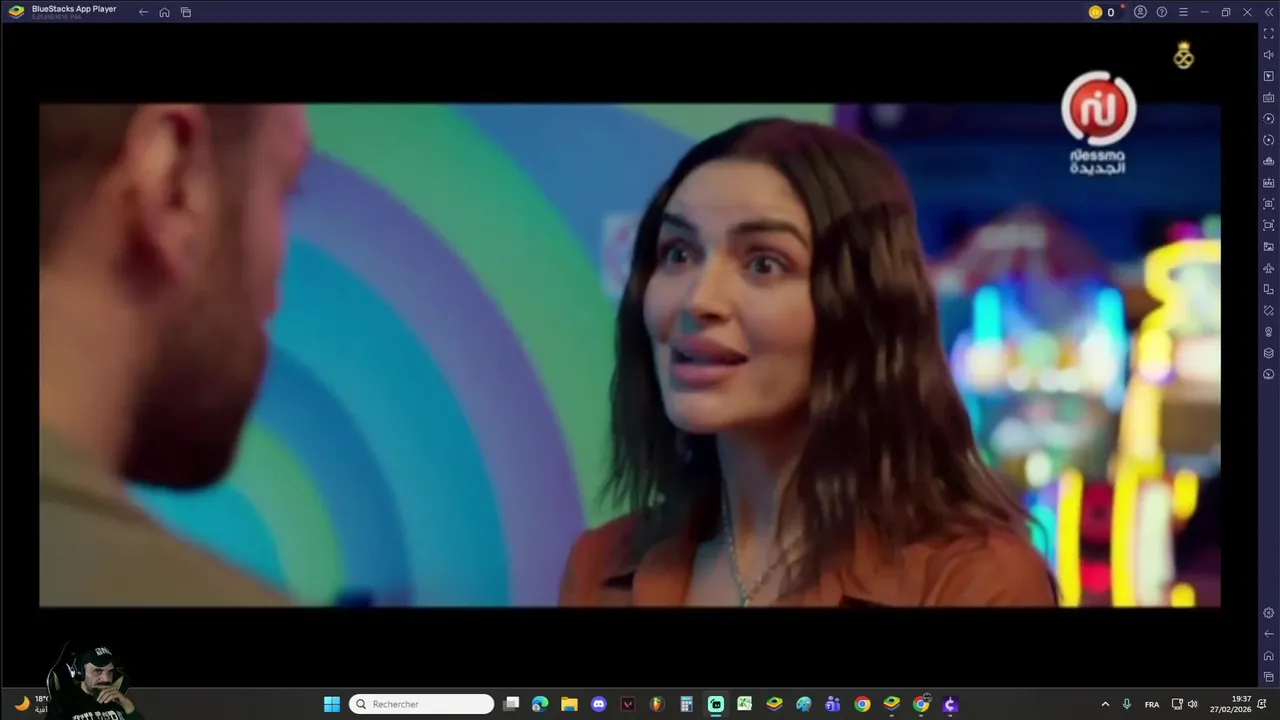Image resolution: width=1280 pixels, height=720 pixels.
Task: Open the Calculator from the taskbar
Action: (686, 704)
